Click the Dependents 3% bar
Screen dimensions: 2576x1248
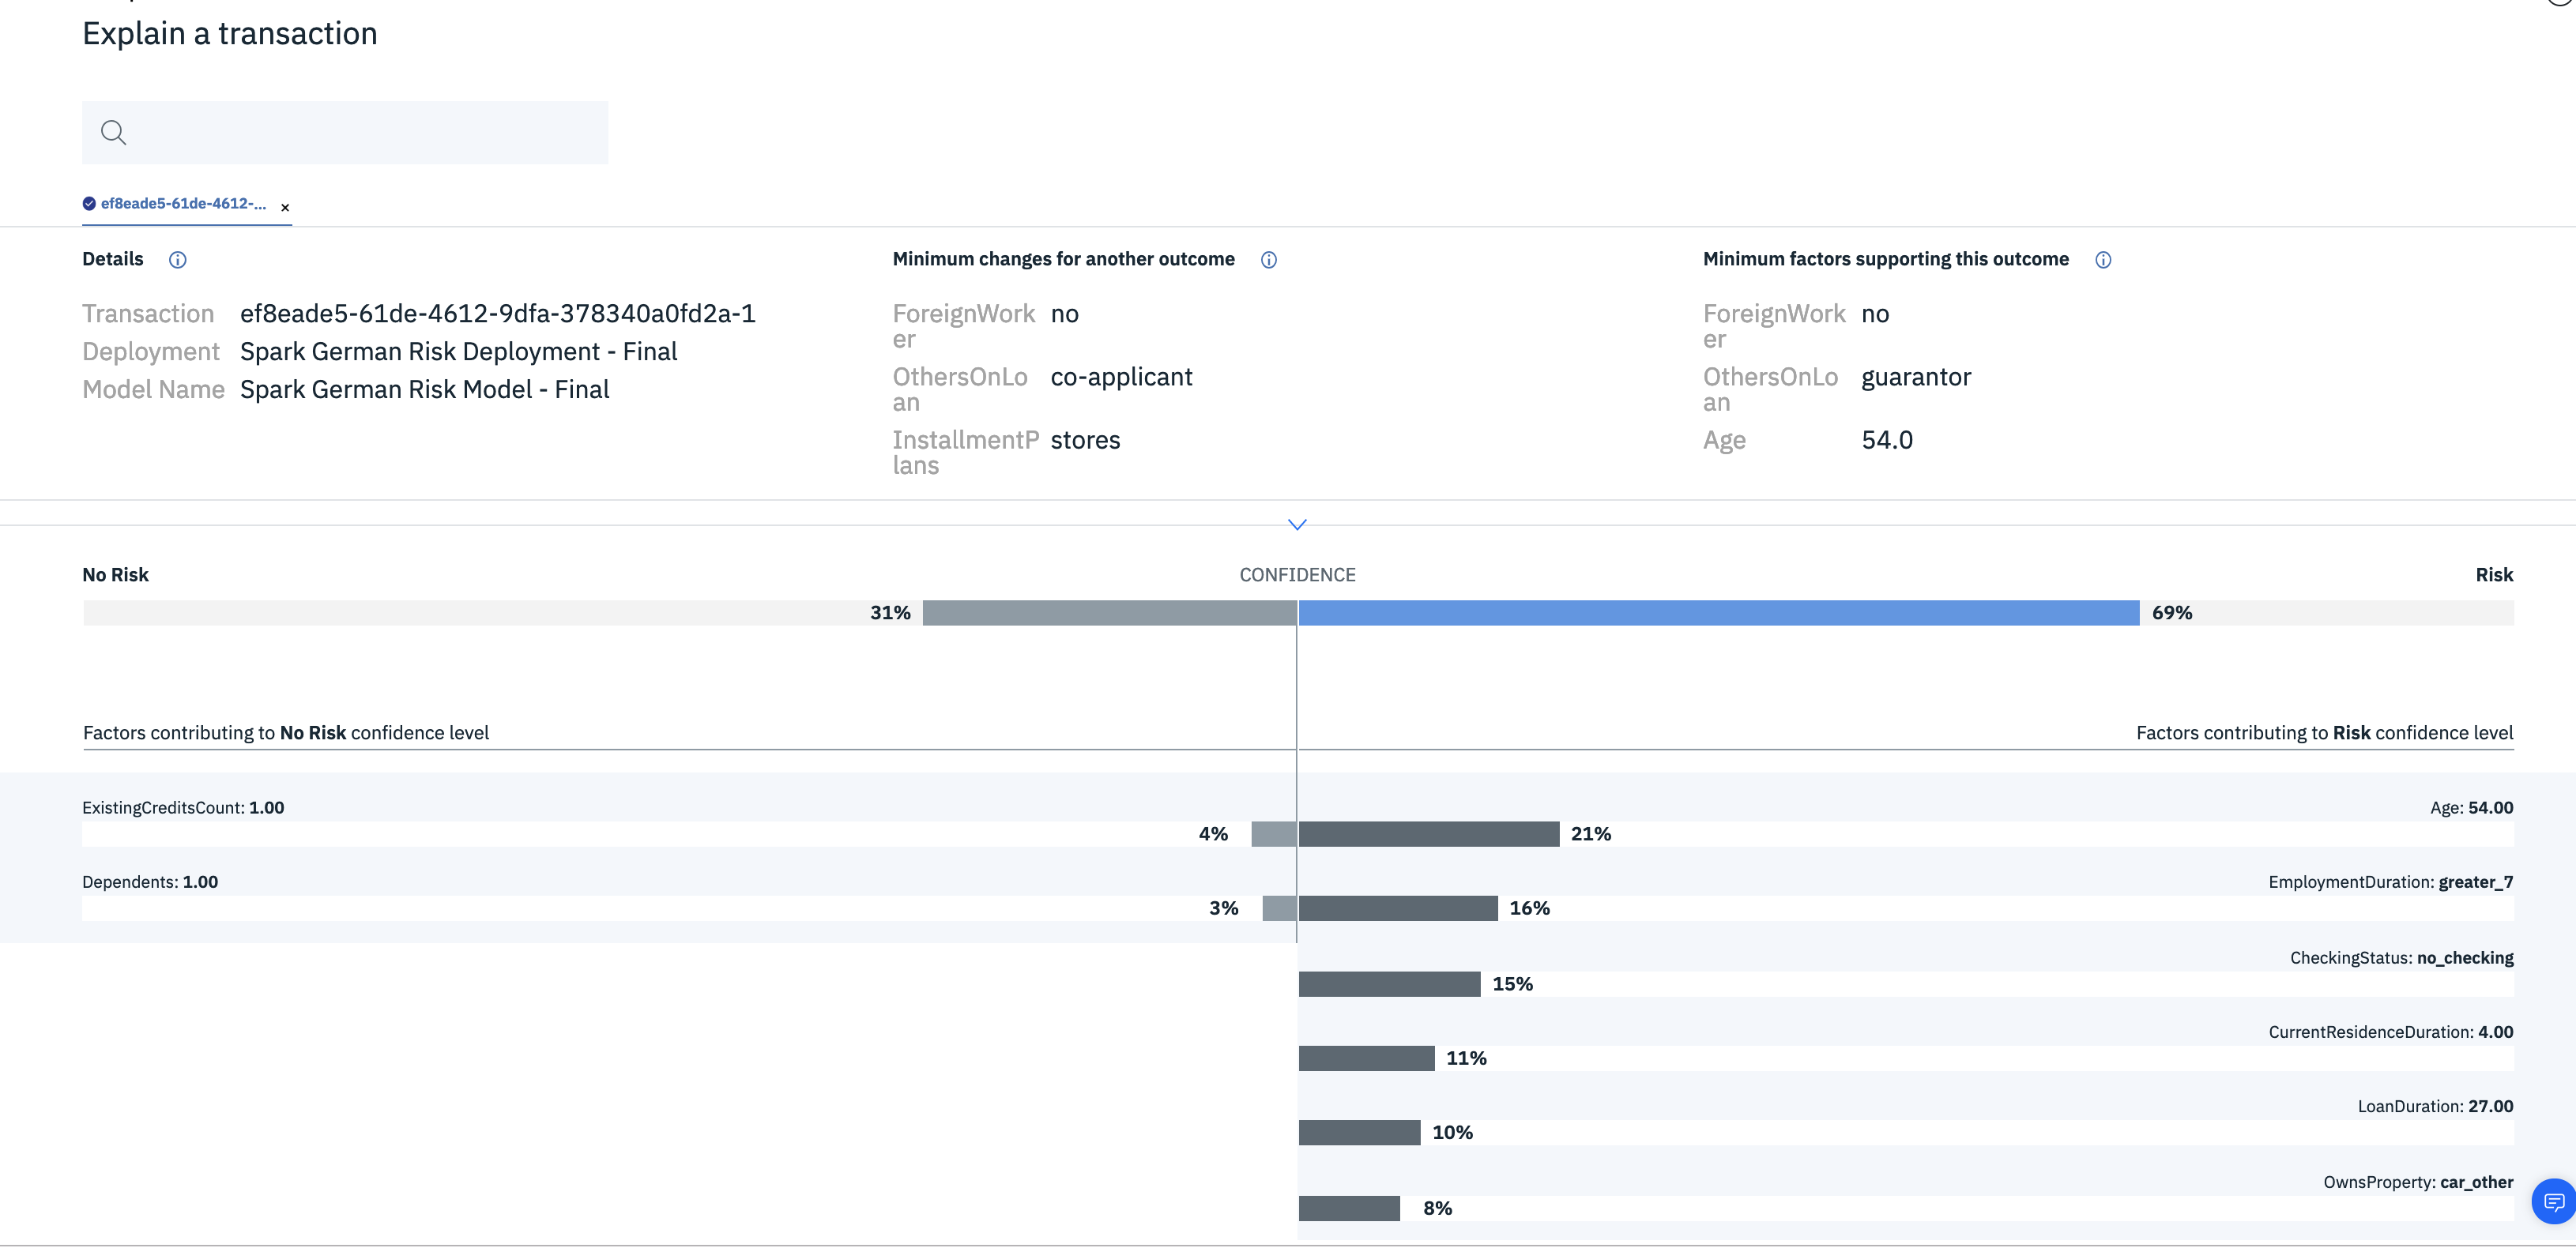[1279, 908]
